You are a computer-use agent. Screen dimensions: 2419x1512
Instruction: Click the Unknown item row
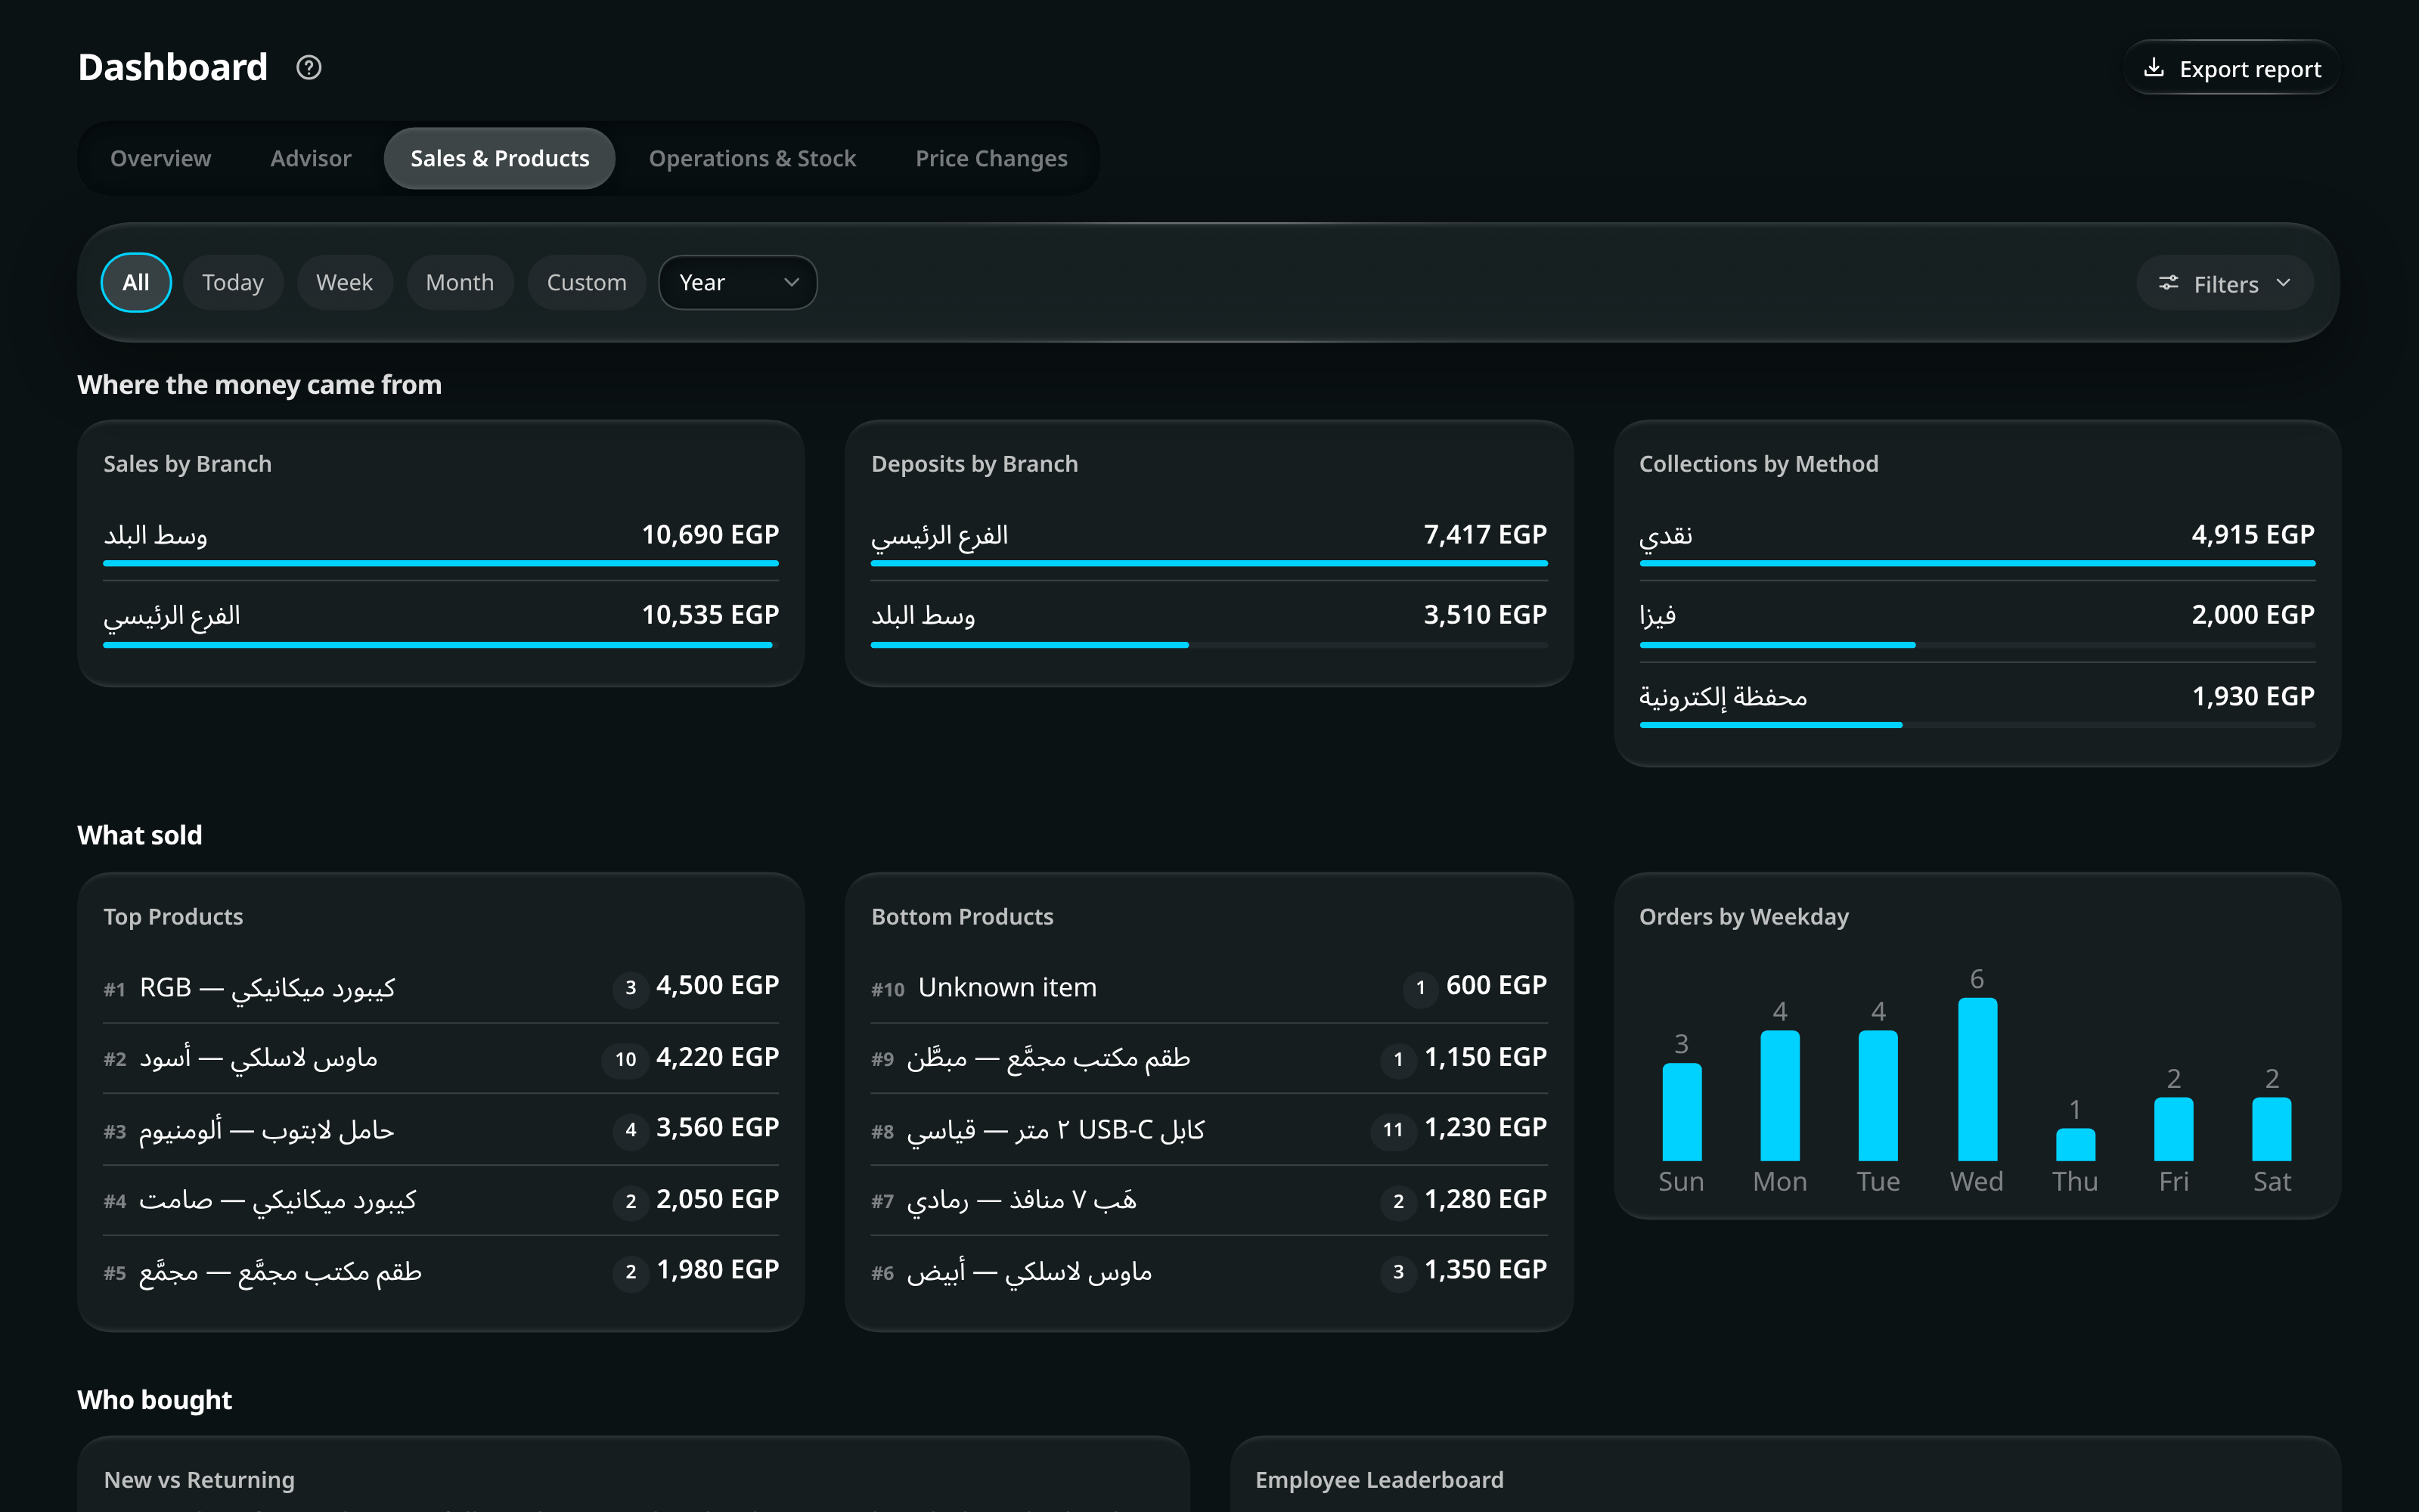1209,987
